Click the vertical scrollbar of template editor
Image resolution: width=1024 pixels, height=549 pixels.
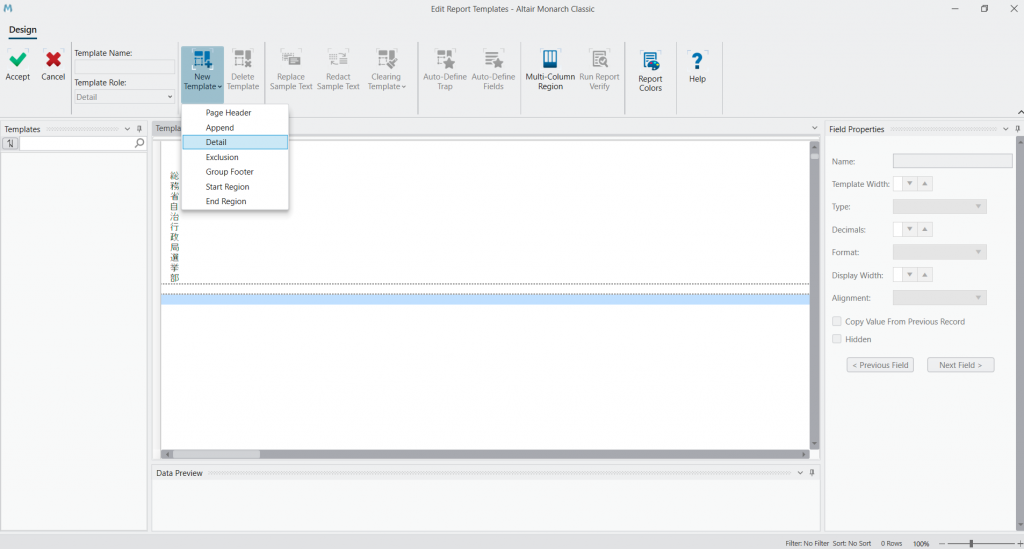814,295
